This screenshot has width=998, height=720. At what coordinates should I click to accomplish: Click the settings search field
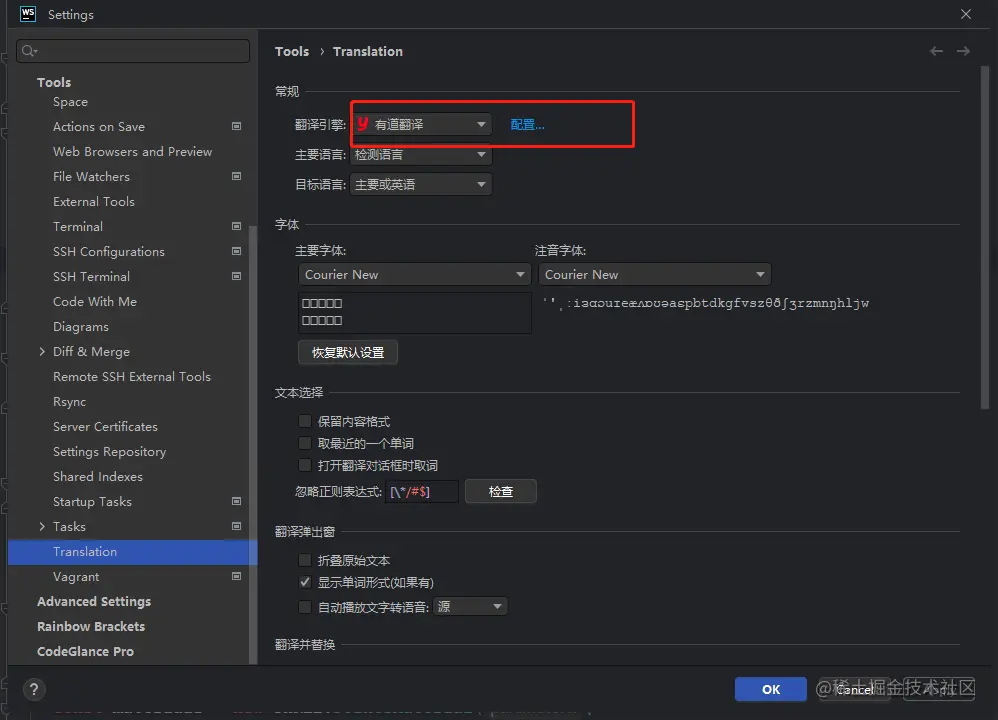click(133, 51)
